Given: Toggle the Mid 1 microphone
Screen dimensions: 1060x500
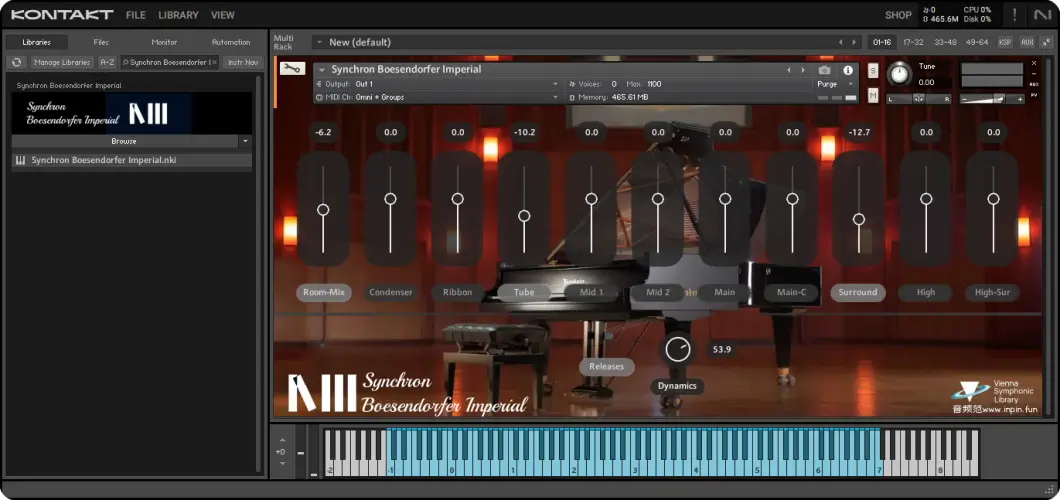Looking at the screenshot, I should tap(591, 293).
